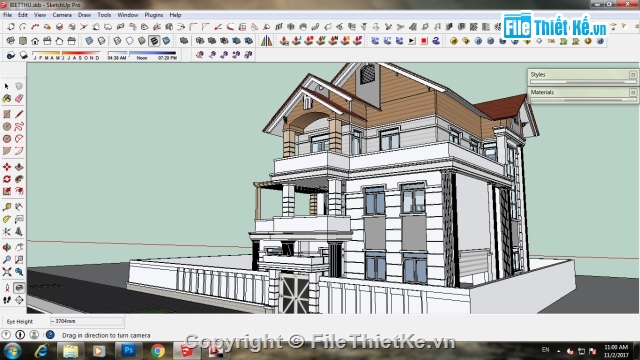Select the Position Camera tool
Image resolution: width=640 pixels, height=360 pixels.
pos(7,288)
